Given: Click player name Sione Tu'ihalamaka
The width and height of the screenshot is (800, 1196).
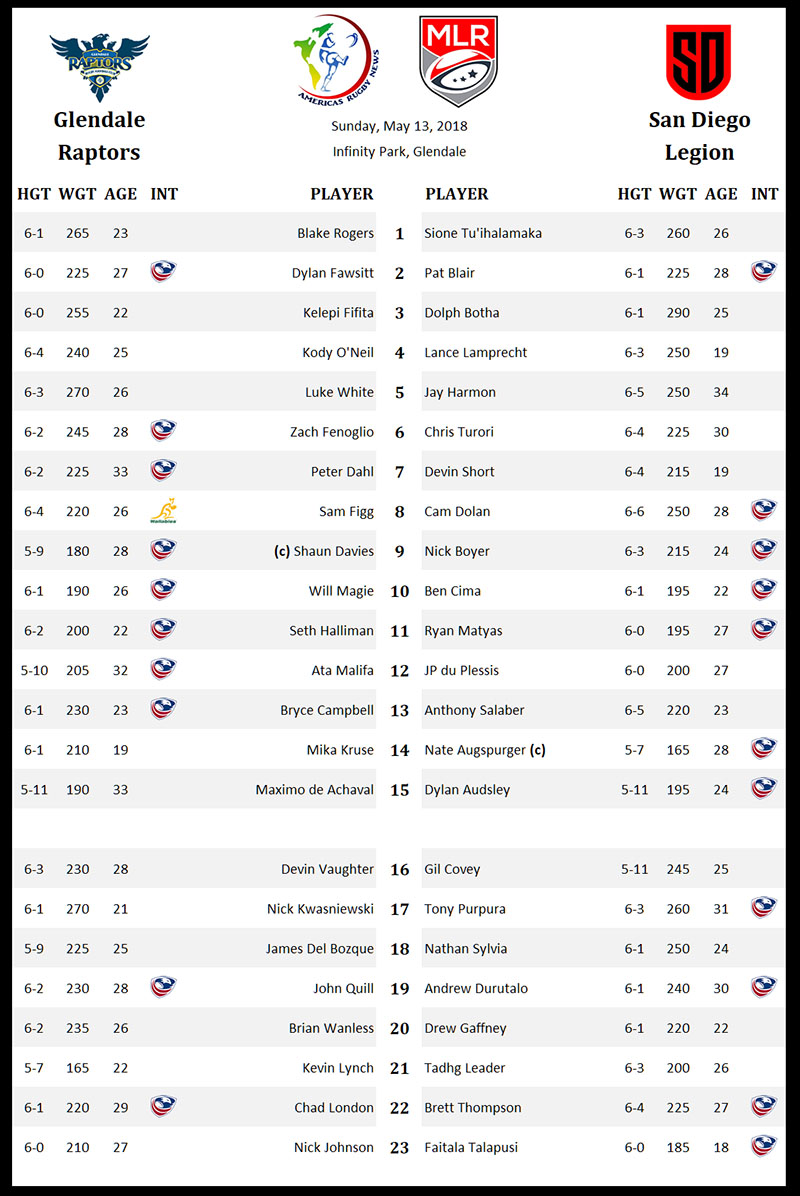Looking at the screenshot, I should pos(483,233).
